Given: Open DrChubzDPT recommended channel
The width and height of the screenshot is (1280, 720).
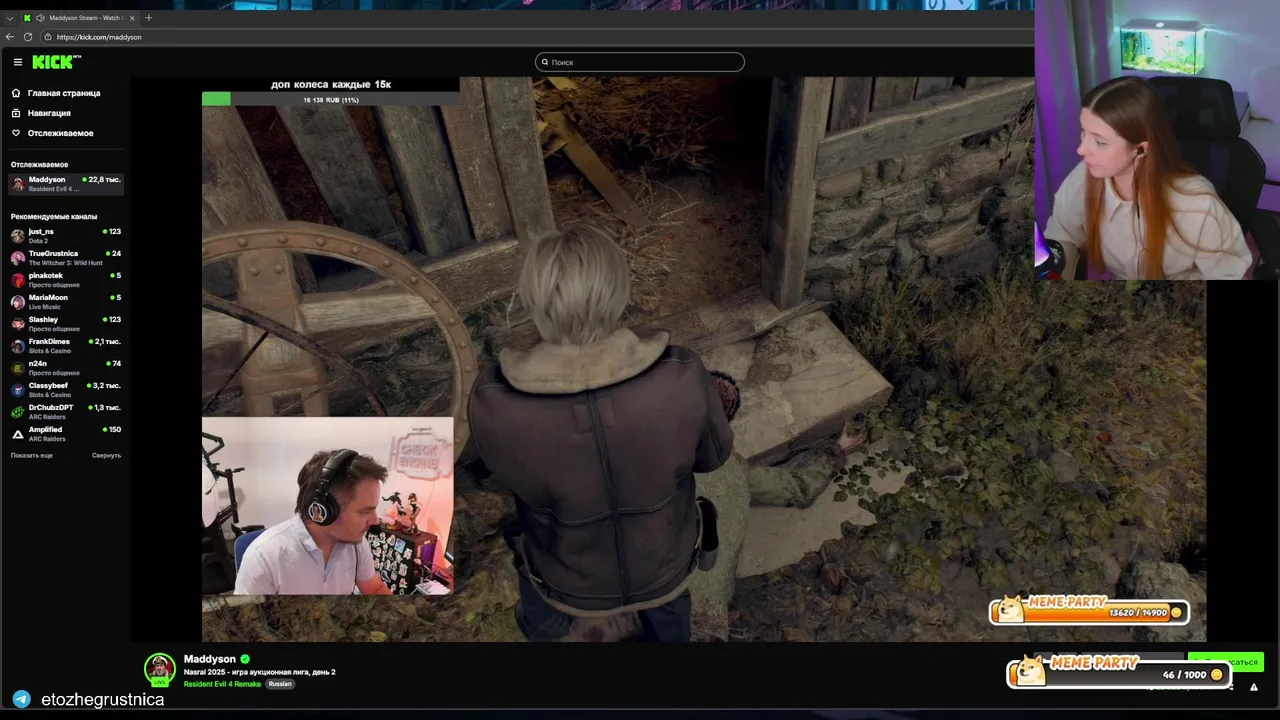Looking at the screenshot, I should click(x=65, y=412).
